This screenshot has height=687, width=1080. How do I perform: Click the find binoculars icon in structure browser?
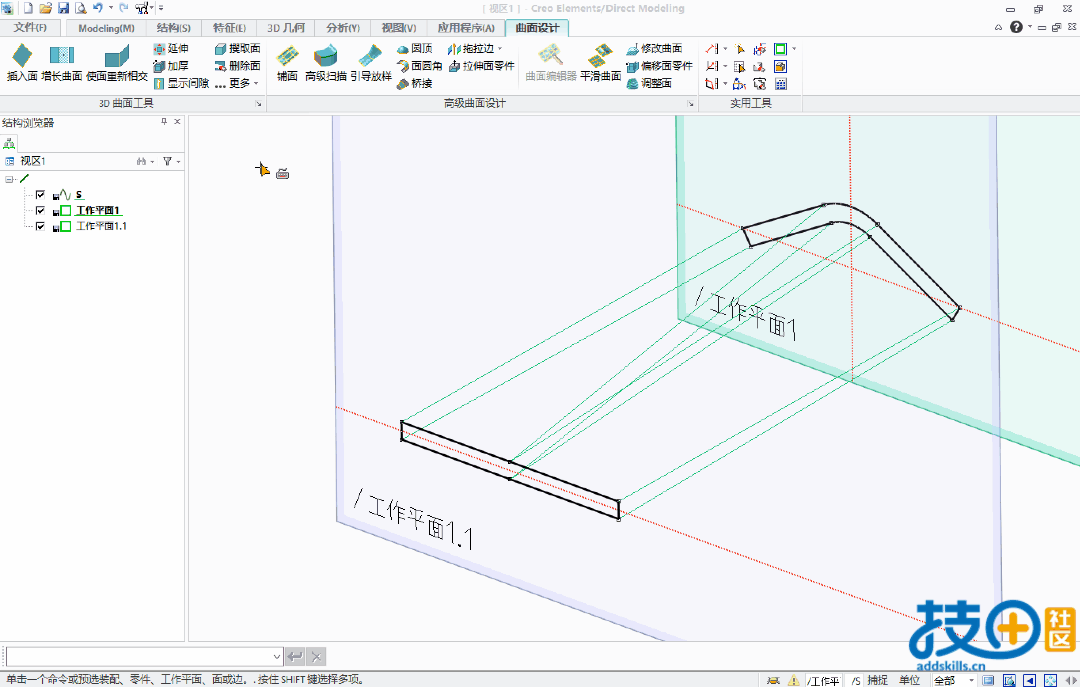141,161
